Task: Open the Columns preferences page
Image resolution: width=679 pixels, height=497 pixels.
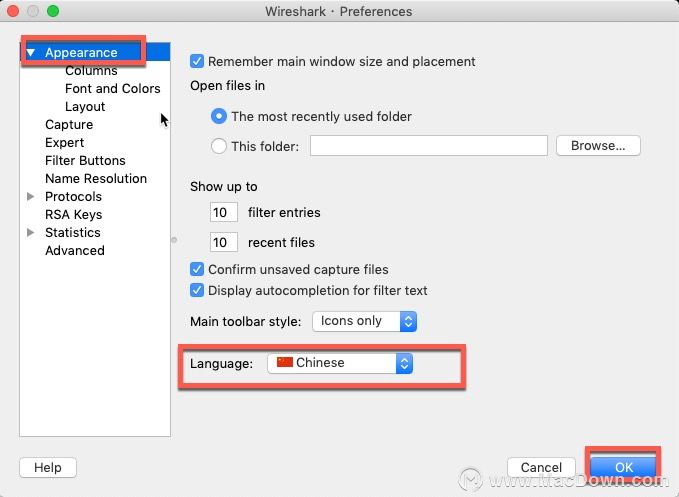Action: [91, 71]
